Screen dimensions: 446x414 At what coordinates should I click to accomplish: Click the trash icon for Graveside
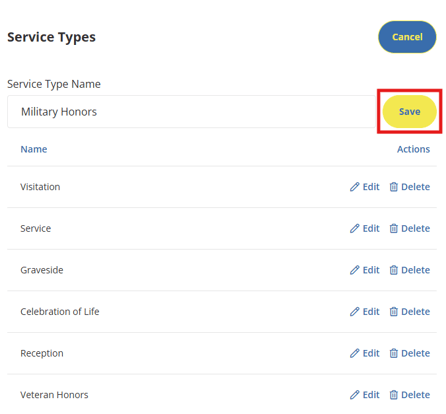click(x=394, y=270)
